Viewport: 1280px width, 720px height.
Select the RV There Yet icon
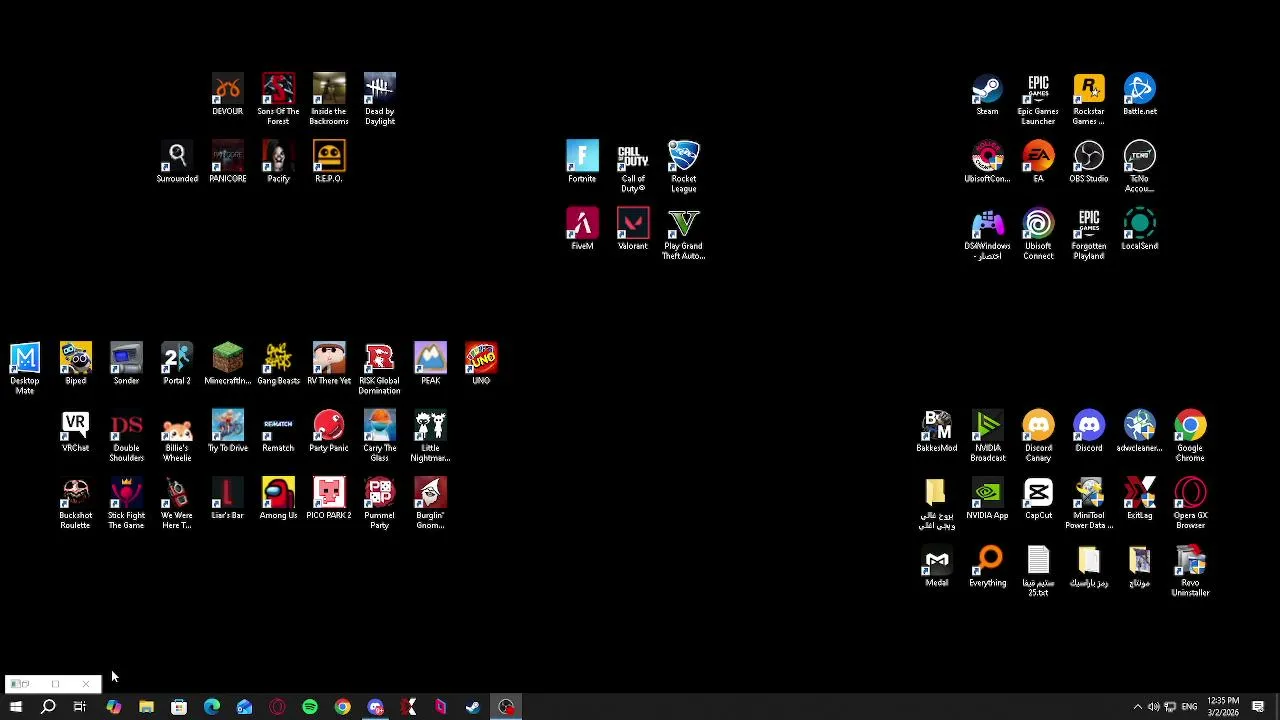click(x=329, y=364)
